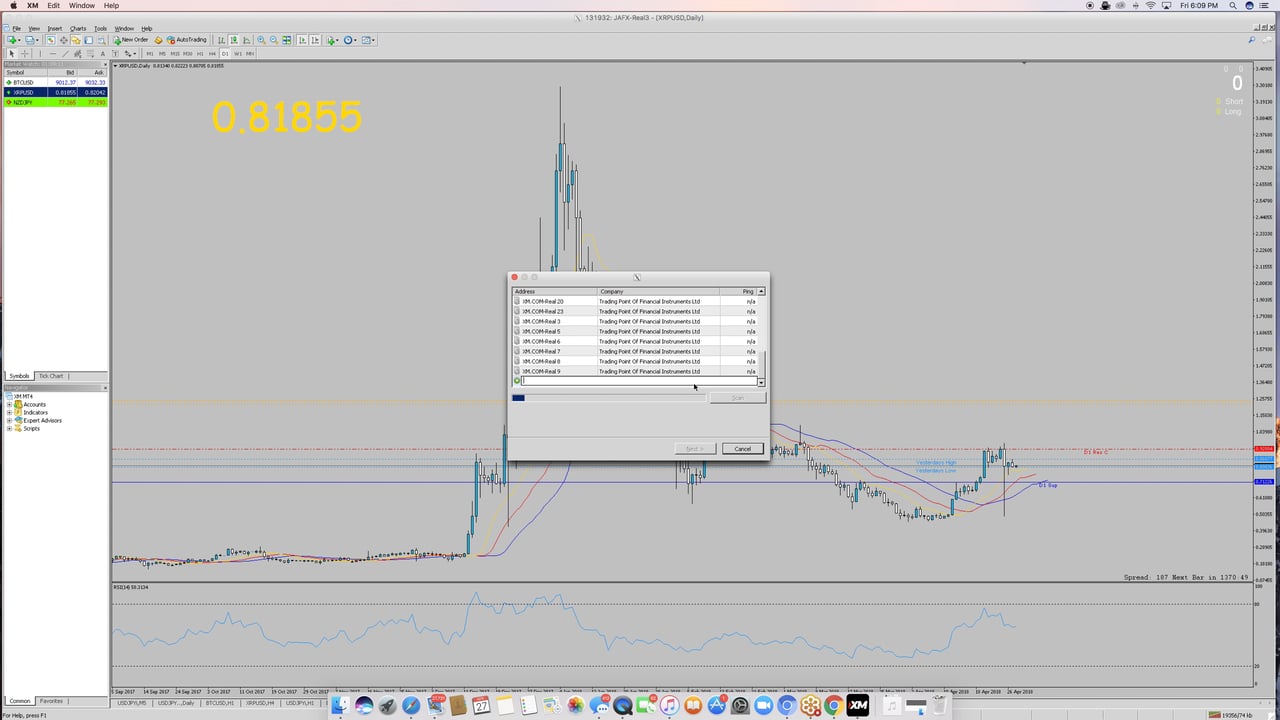The width and height of the screenshot is (1280, 720).
Task: Toggle chart shift icon
Action: pyautogui.click(x=314, y=40)
